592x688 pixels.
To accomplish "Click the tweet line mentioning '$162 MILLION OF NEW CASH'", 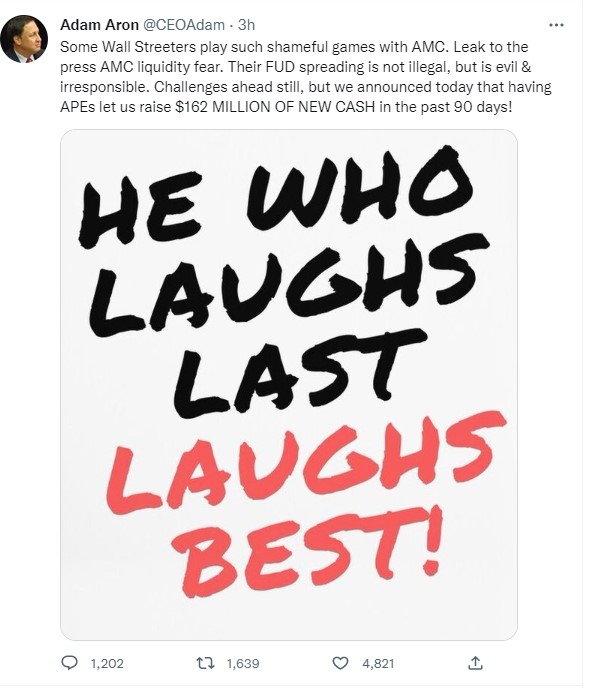I will (286, 107).
